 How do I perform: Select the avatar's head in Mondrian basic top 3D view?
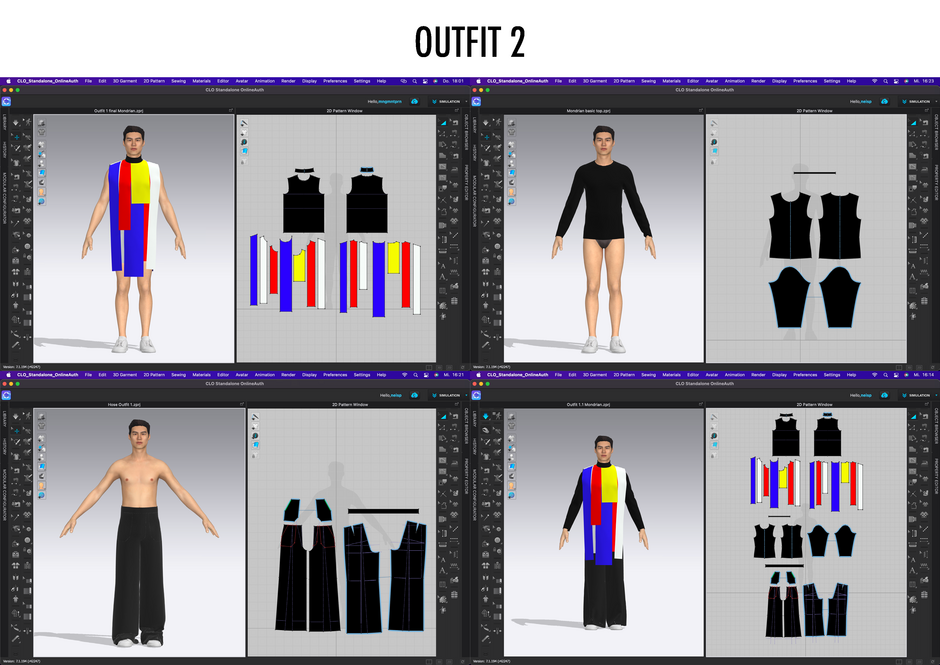click(x=603, y=141)
